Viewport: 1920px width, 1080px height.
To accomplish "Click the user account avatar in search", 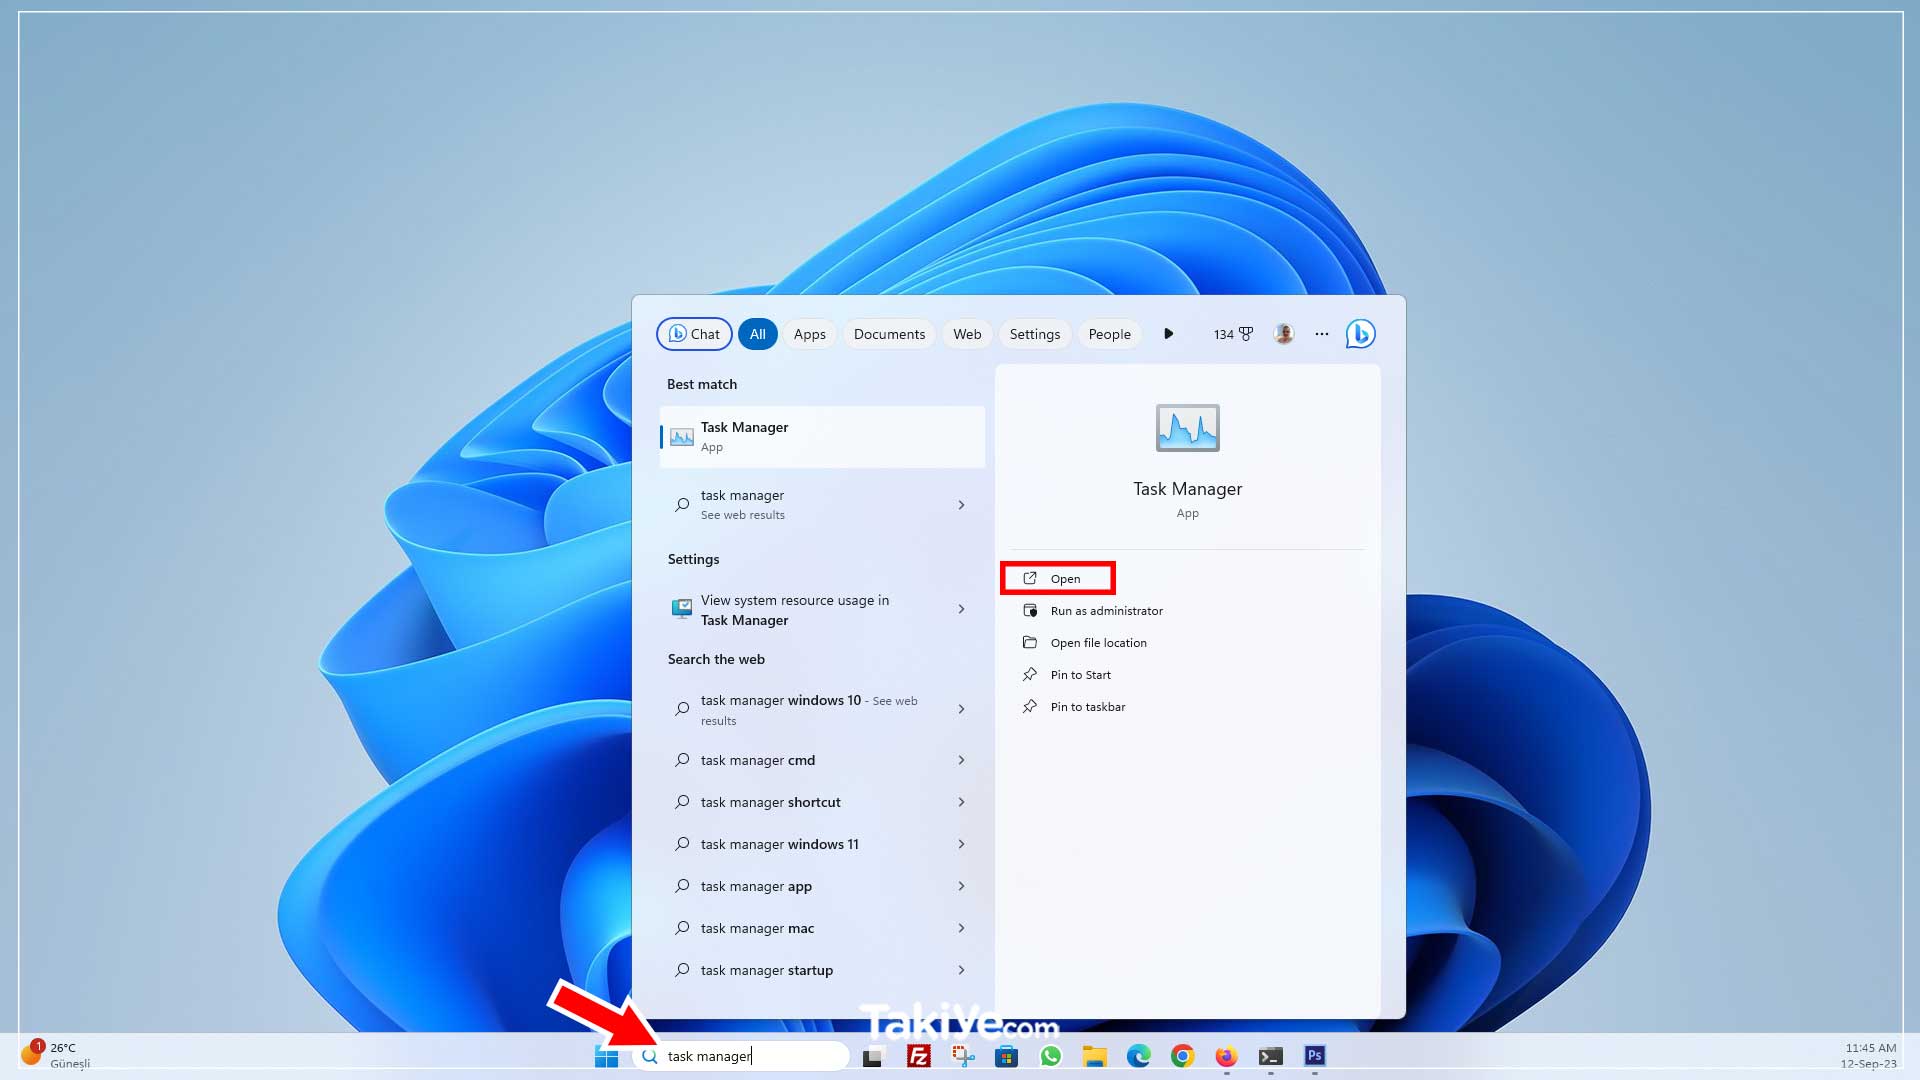I will [x=1283, y=333].
